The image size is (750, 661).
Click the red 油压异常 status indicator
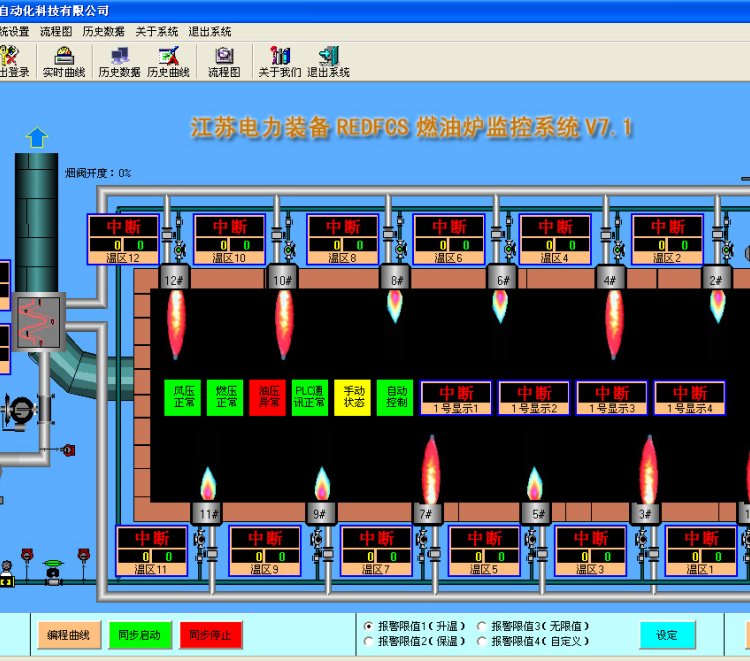[x=268, y=397]
